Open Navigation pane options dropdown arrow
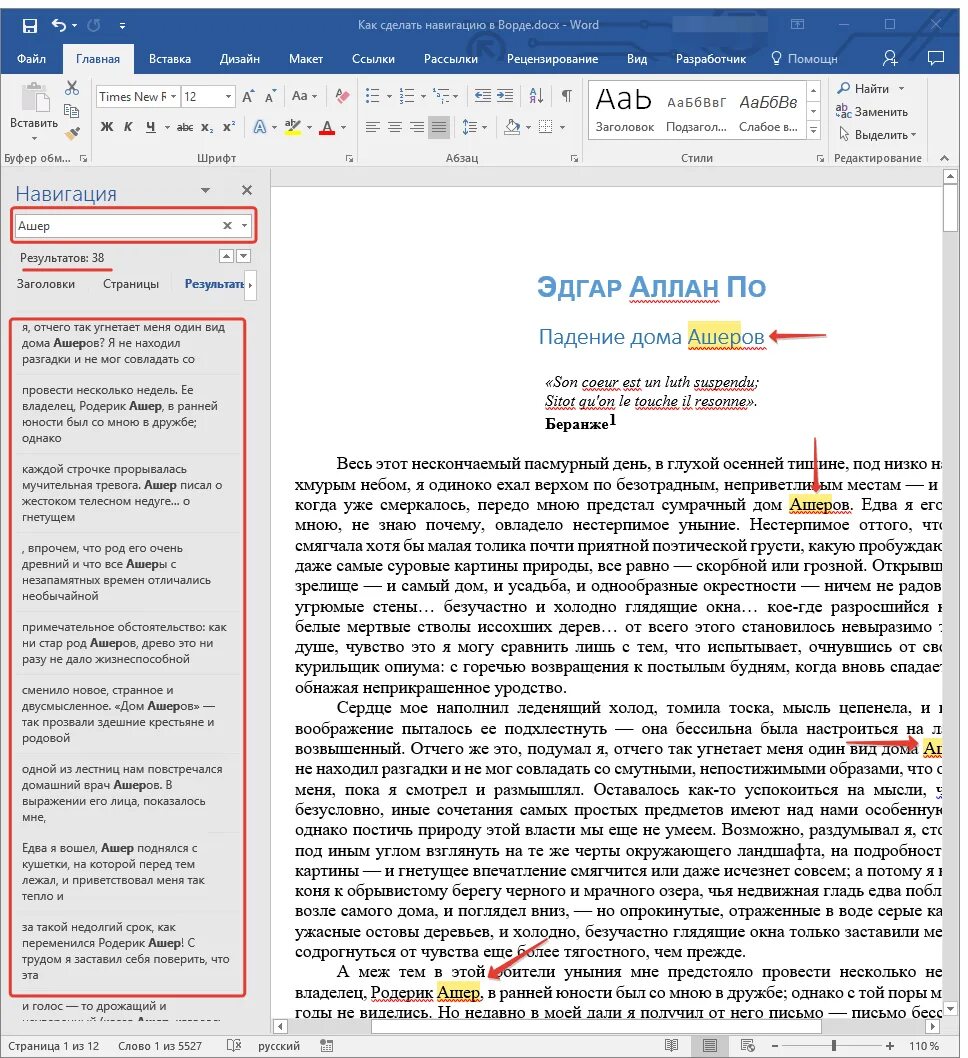This screenshot has width=968, height=1058. point(205,191)
